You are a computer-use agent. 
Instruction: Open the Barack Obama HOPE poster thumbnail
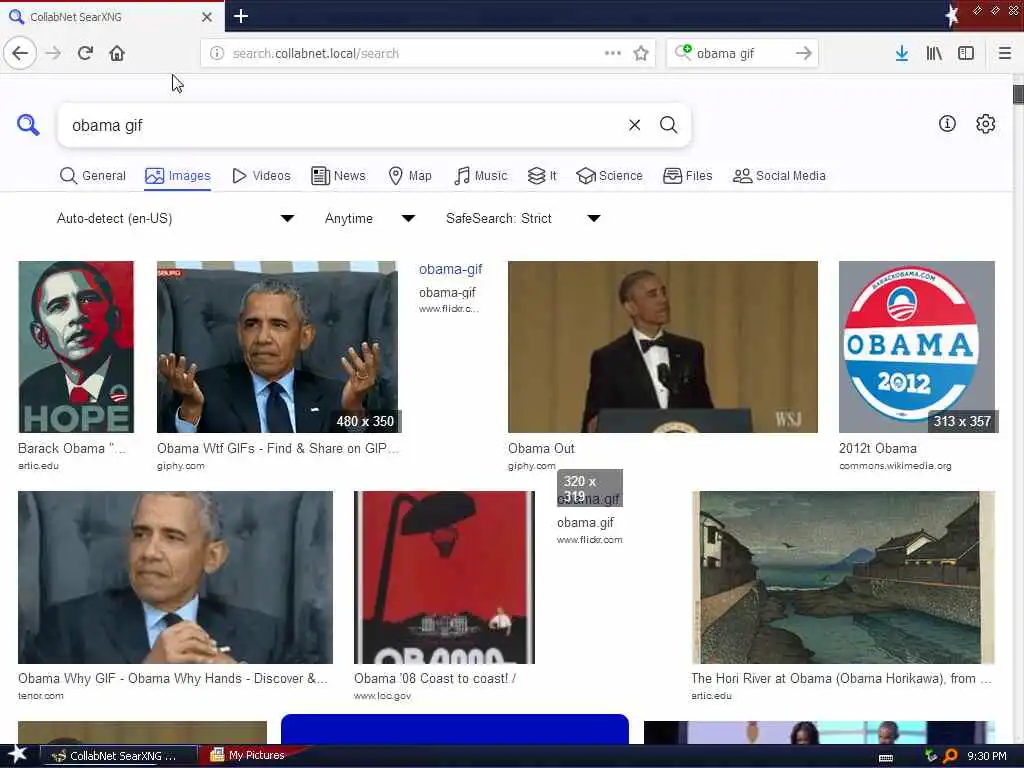point(76,347)
